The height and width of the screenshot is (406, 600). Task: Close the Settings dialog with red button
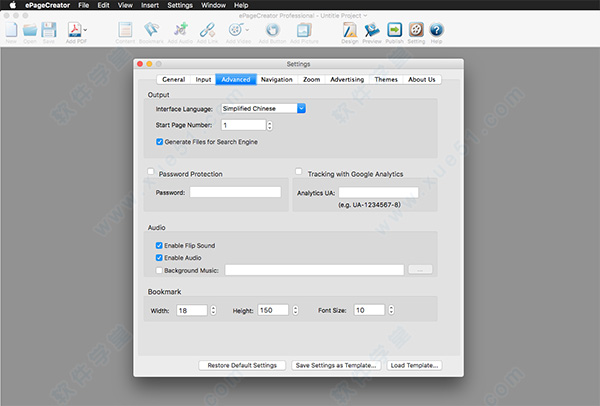140,64
